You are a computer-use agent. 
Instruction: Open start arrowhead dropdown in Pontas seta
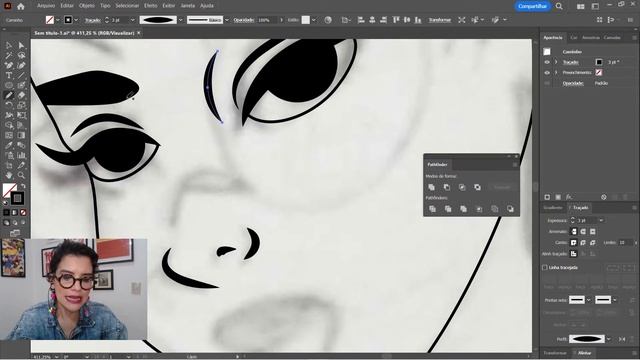(x=589, y=300)
